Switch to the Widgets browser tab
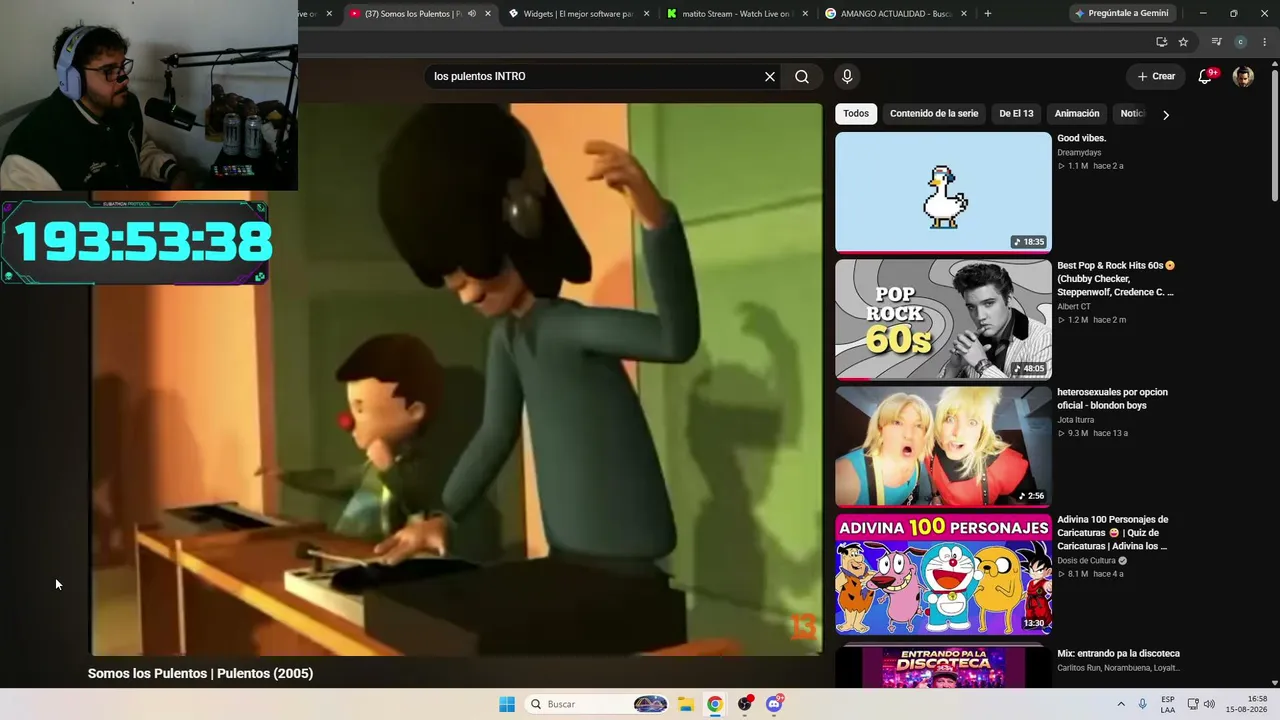This screenshot has height=720, width=1280. tap(578, 14)
